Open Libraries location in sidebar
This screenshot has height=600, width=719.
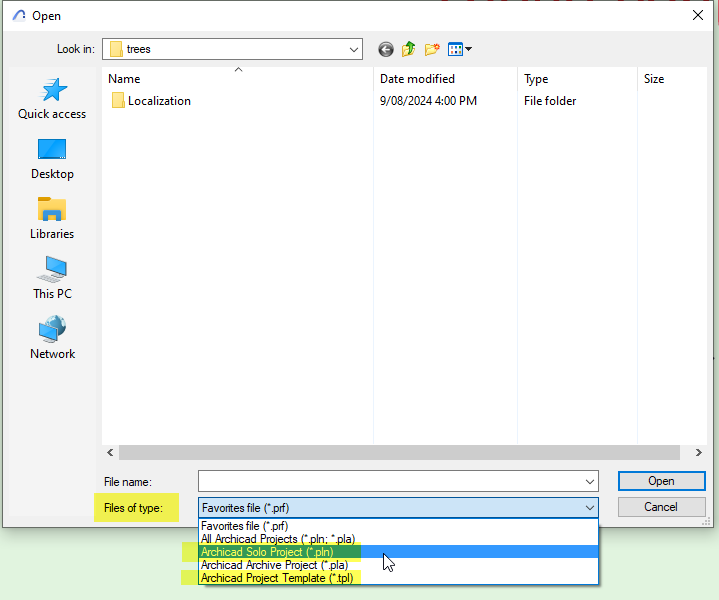coord(52,219)
